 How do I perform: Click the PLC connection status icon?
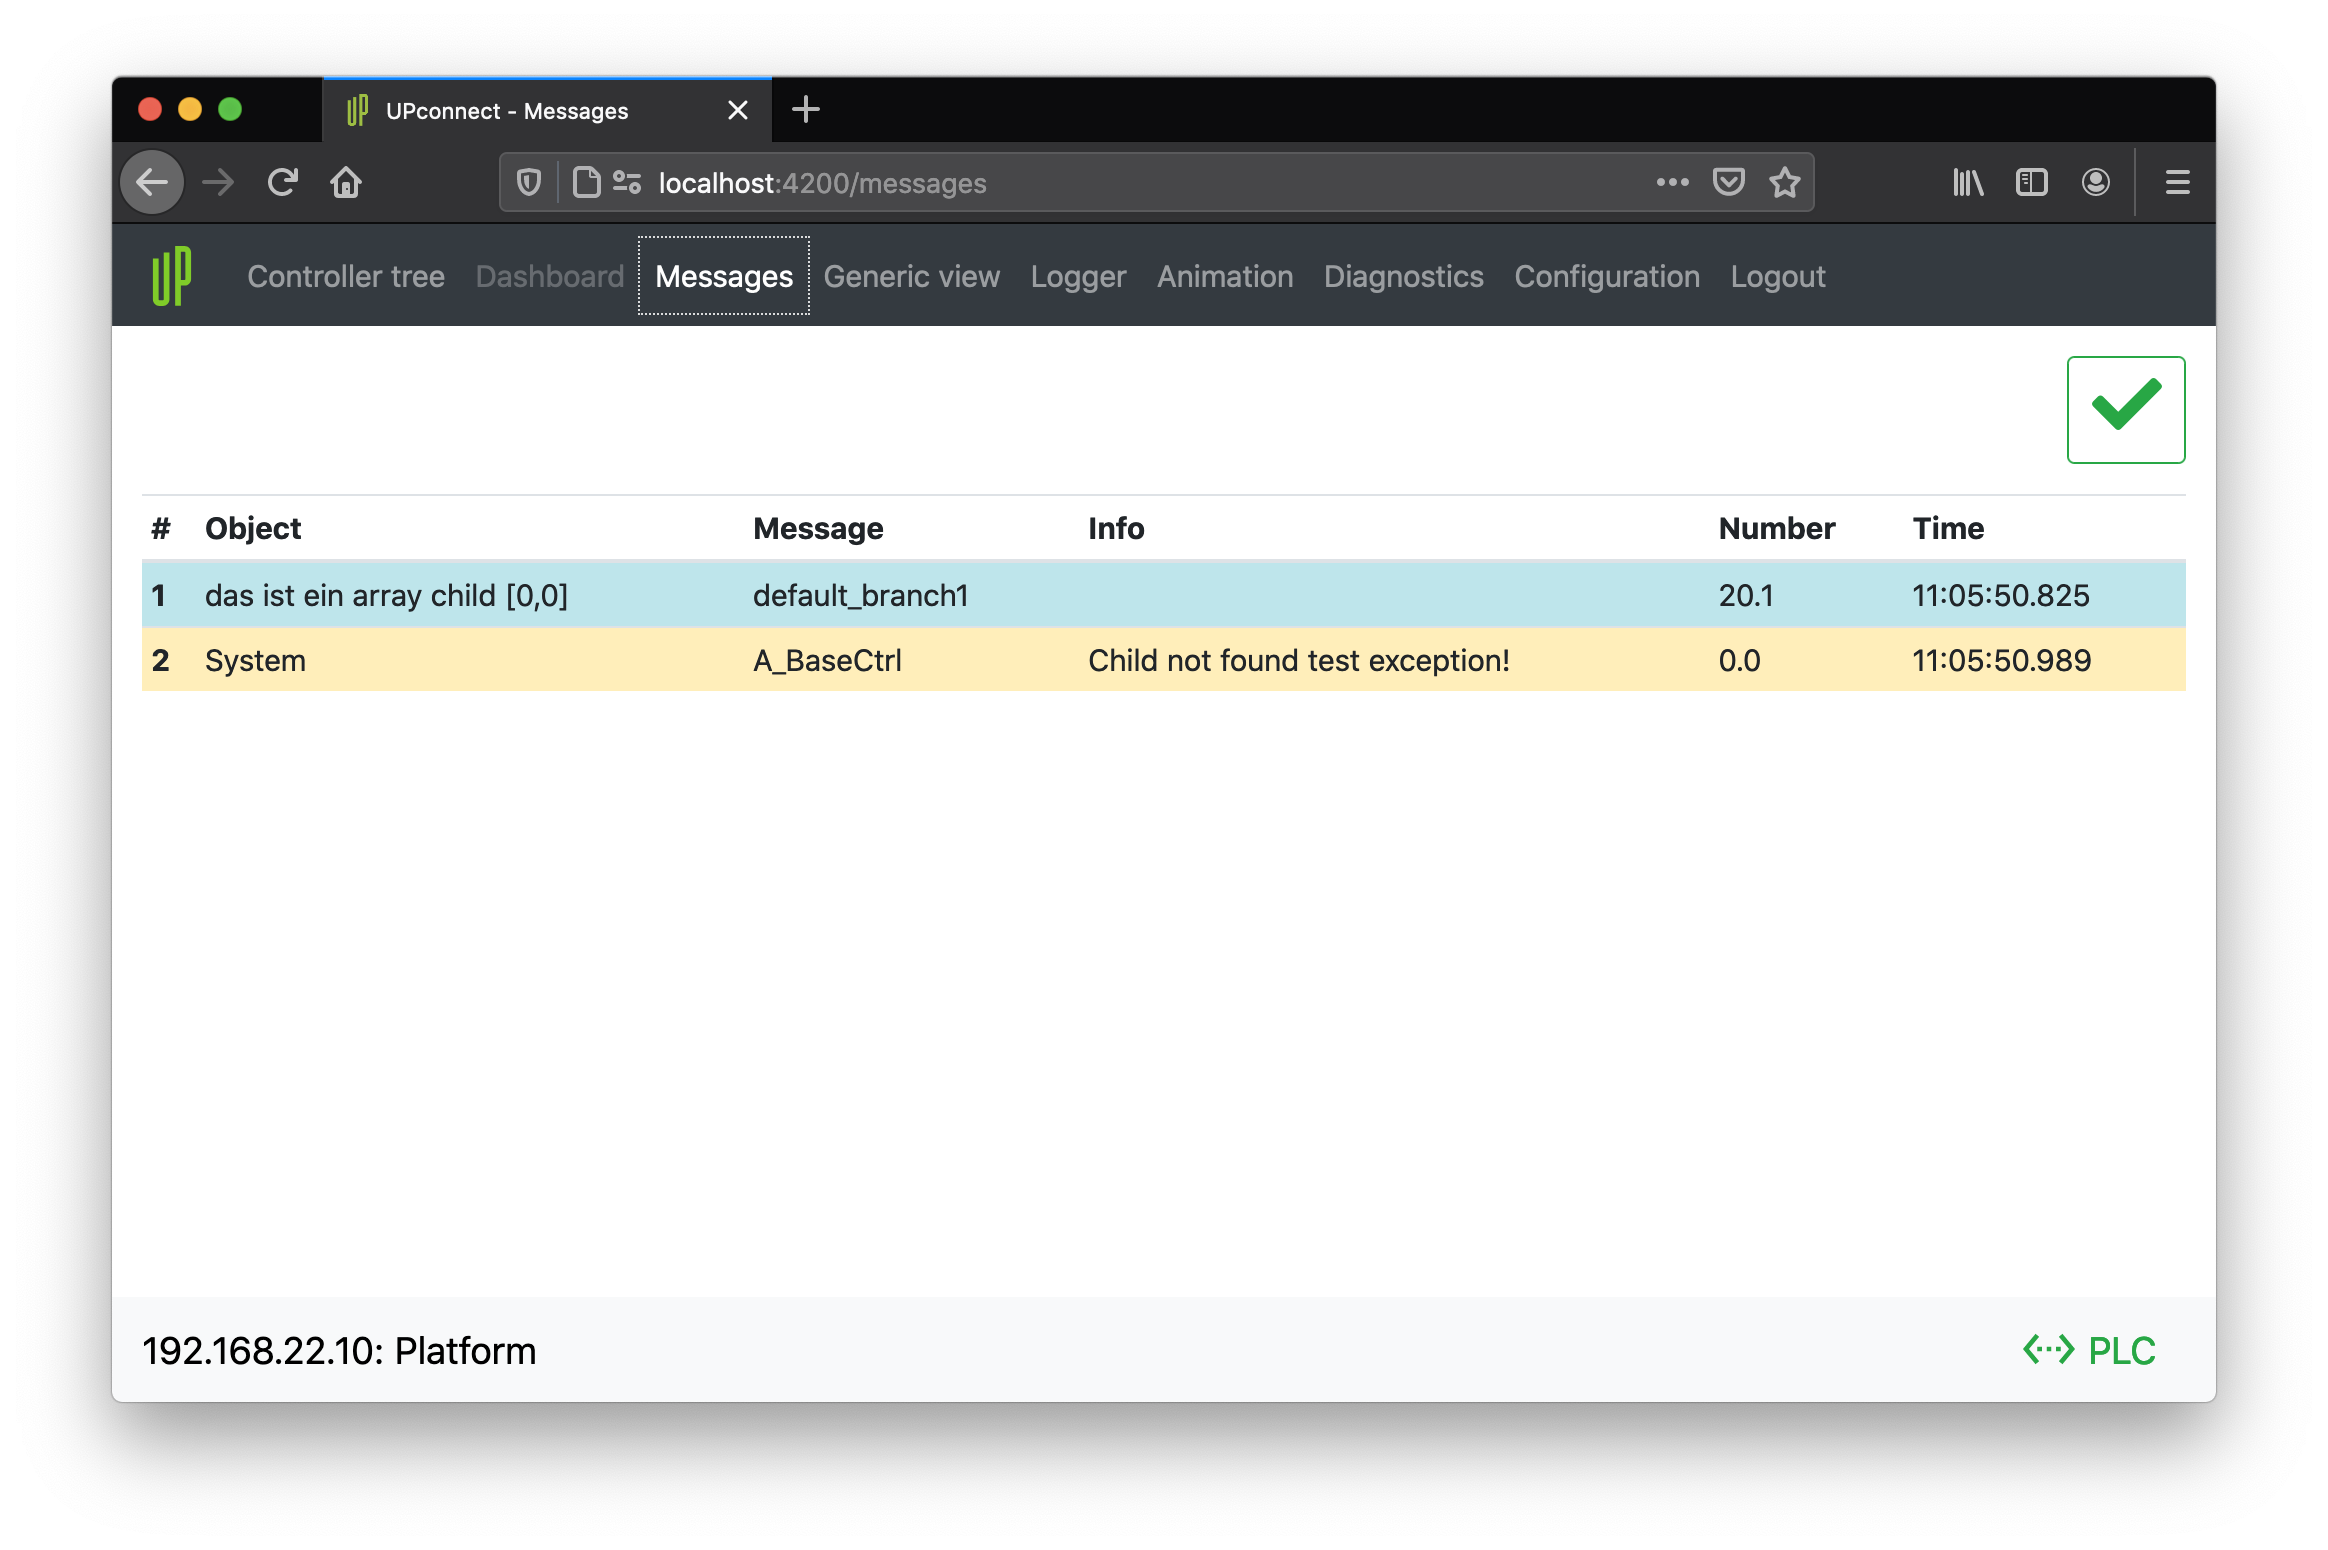[2048, 1349]
